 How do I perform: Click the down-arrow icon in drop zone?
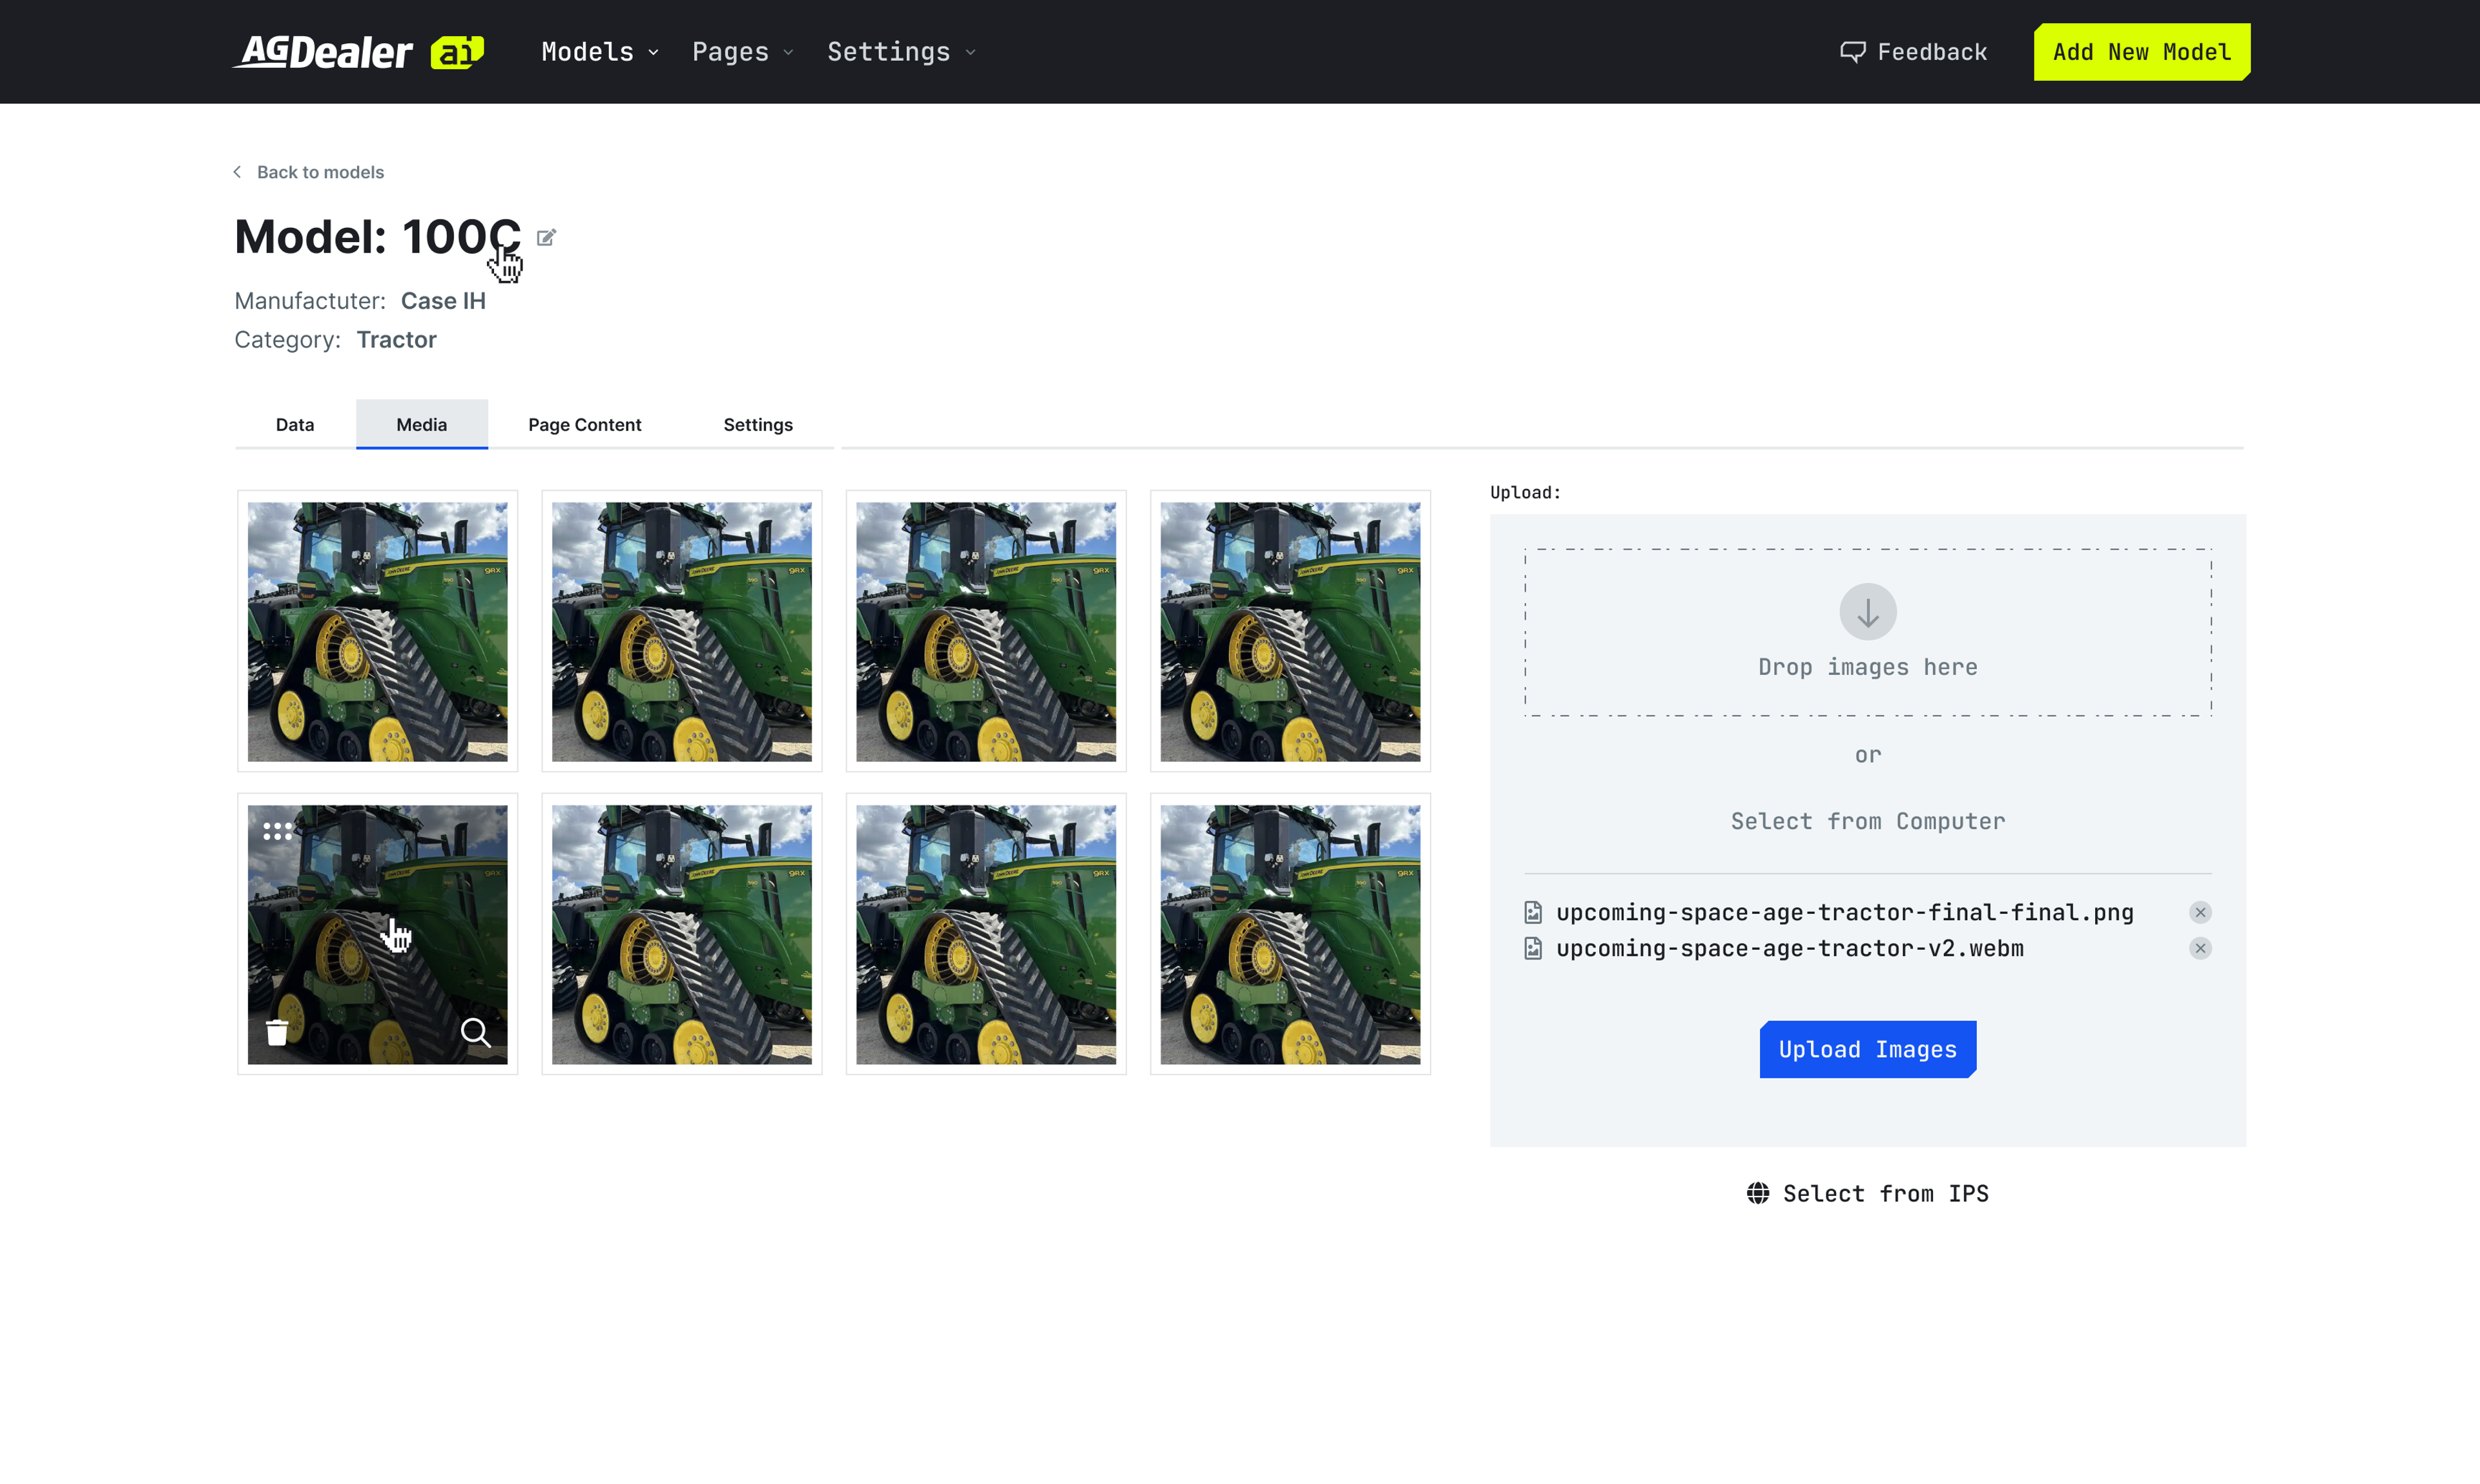pos(1867,612)
